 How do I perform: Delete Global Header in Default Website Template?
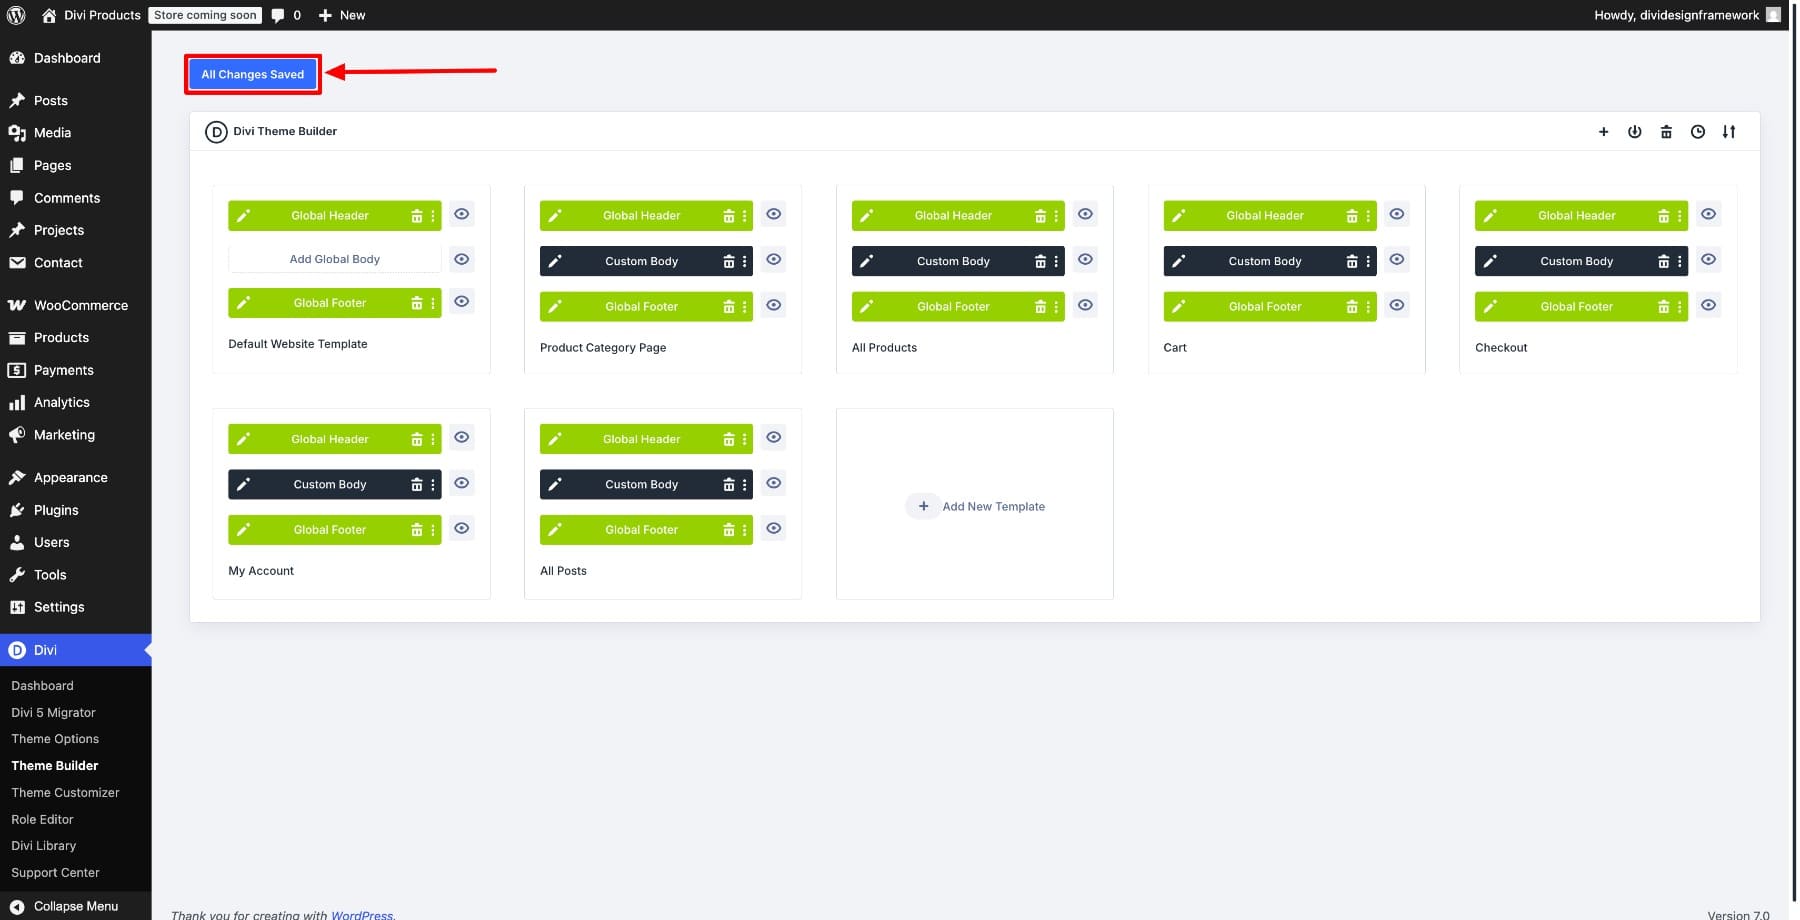pyautogui.click(x=417, y=216)
